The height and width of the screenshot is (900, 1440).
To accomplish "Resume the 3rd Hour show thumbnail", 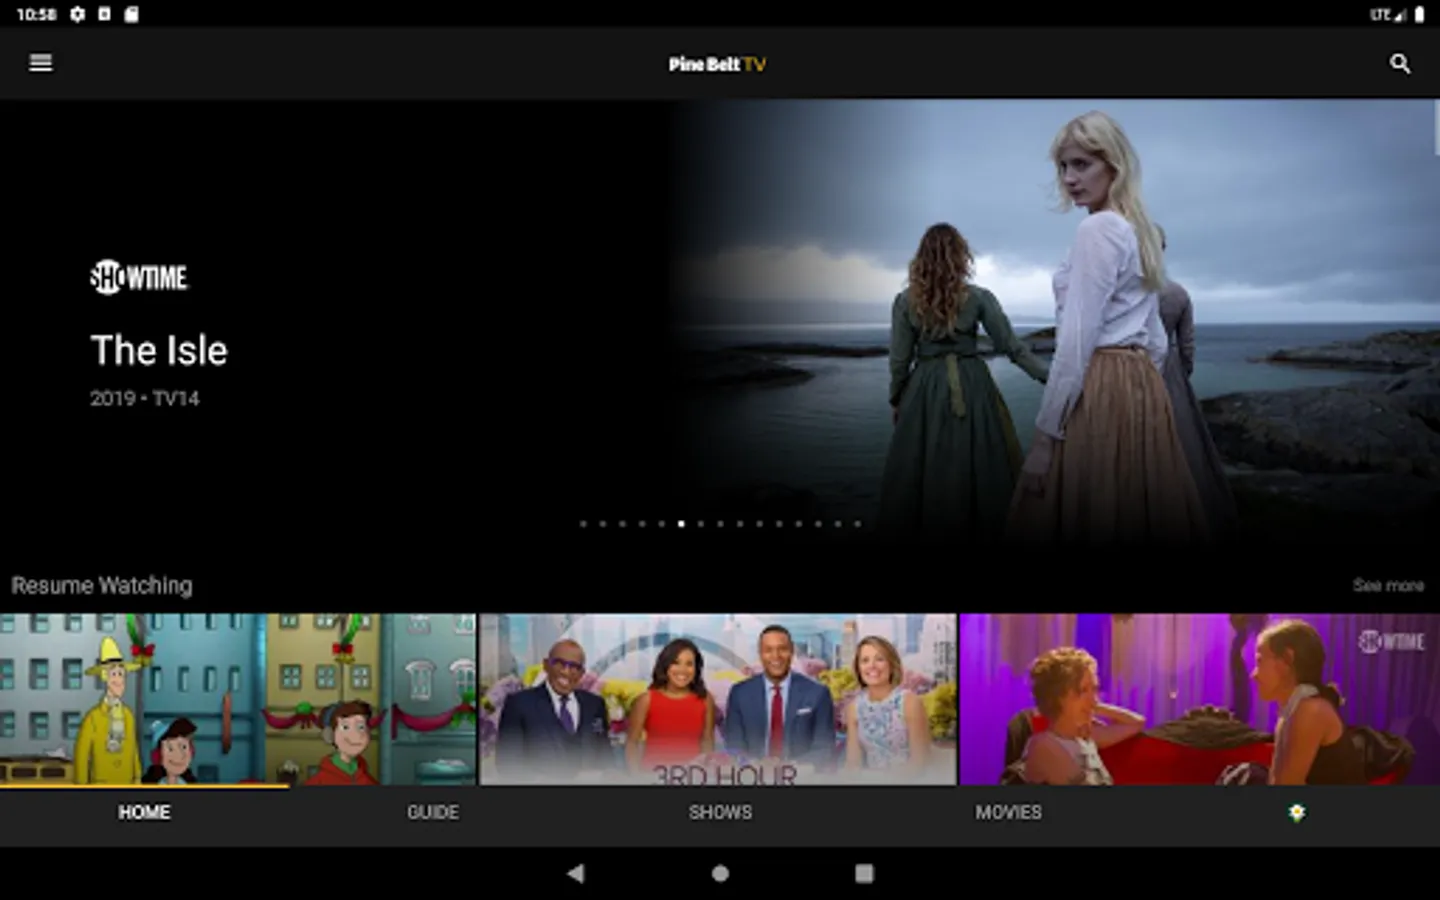I will 718,699.
